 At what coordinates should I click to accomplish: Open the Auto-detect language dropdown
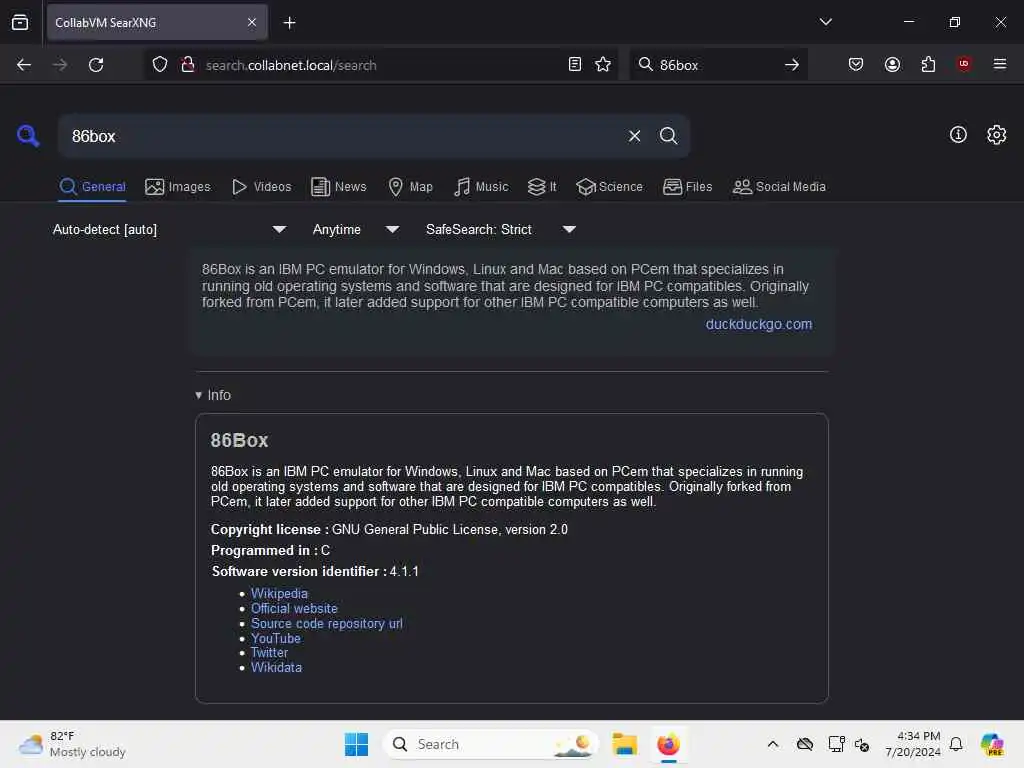coord(169,229)
